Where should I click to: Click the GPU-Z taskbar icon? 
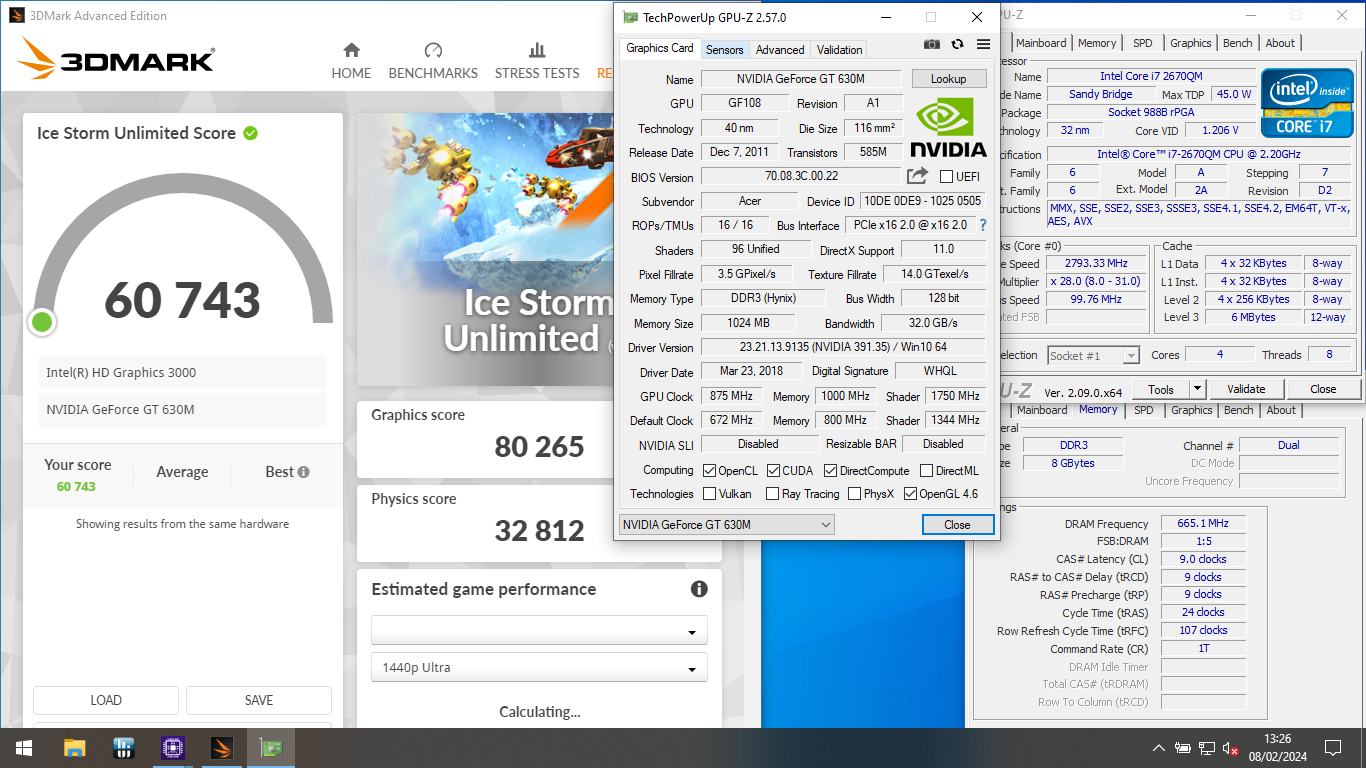coord(271,748)
